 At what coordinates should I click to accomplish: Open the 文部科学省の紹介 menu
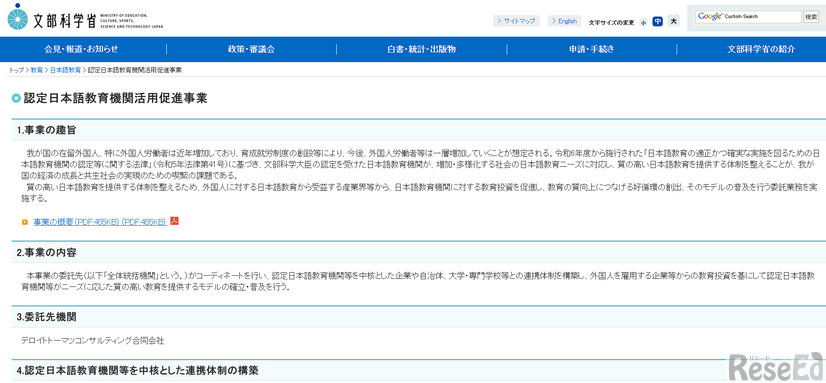(x=761, y=50)
